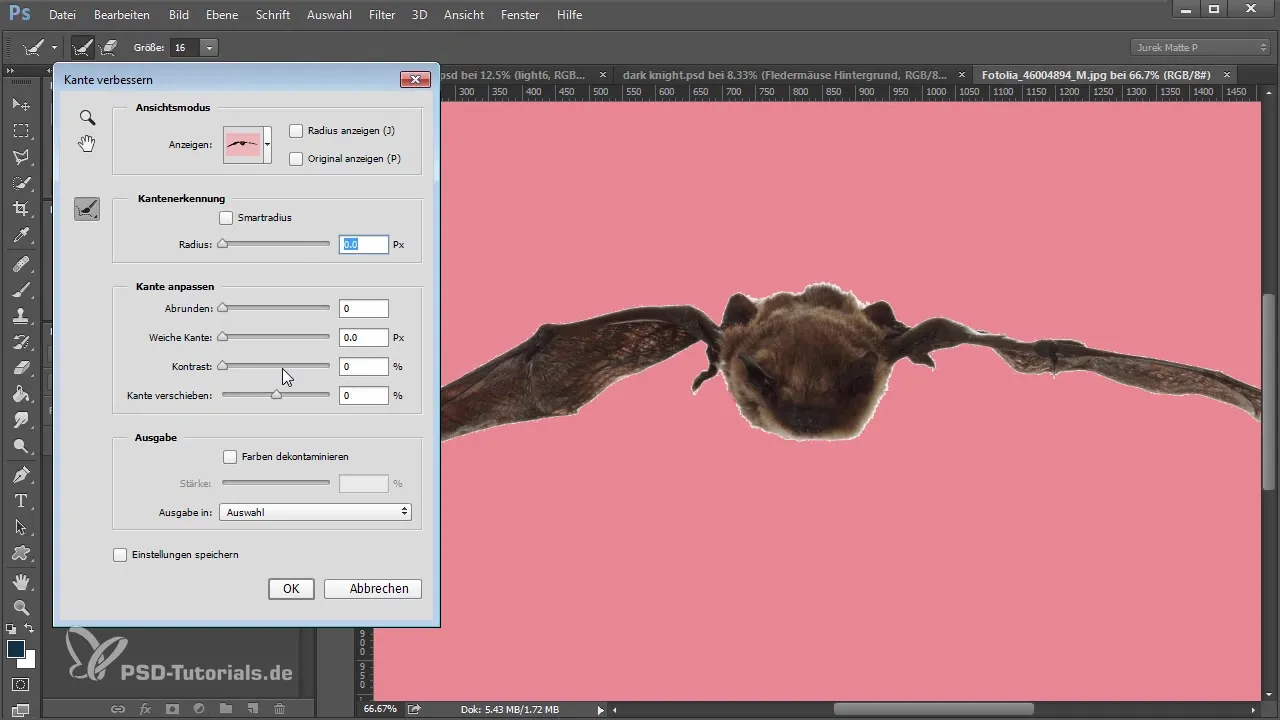This screenshot has height=720, width=1280.
Task: Open the Bearbeiten menu
Action: point(122,15)
